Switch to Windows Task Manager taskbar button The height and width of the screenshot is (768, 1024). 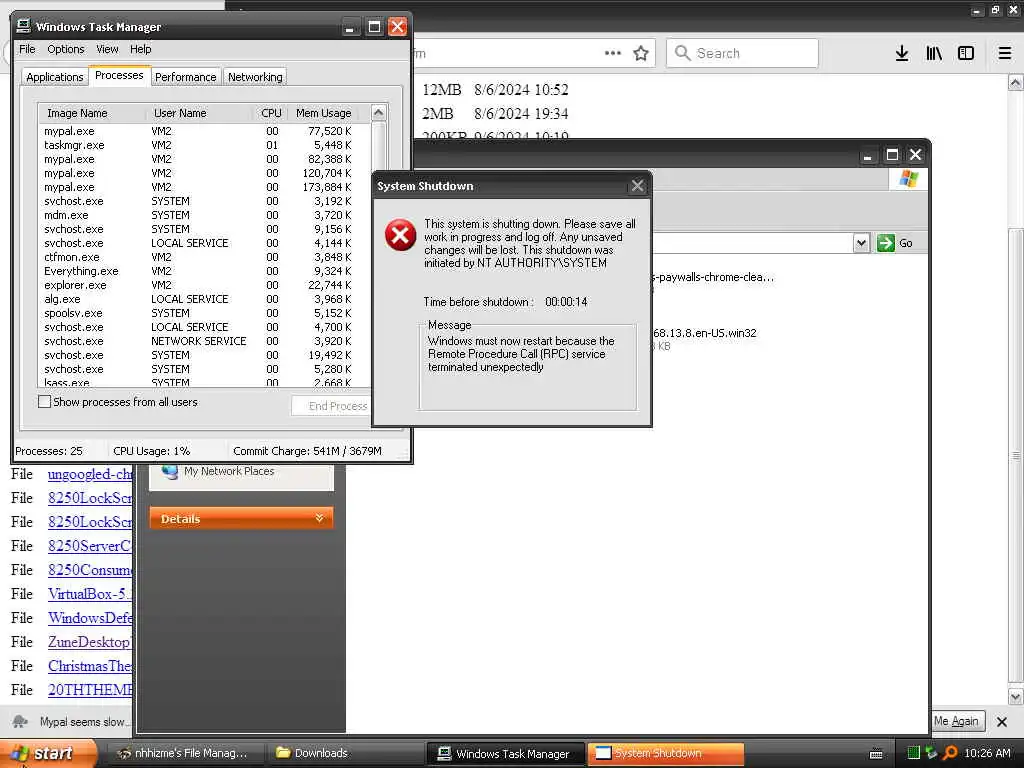pos(505,754)
